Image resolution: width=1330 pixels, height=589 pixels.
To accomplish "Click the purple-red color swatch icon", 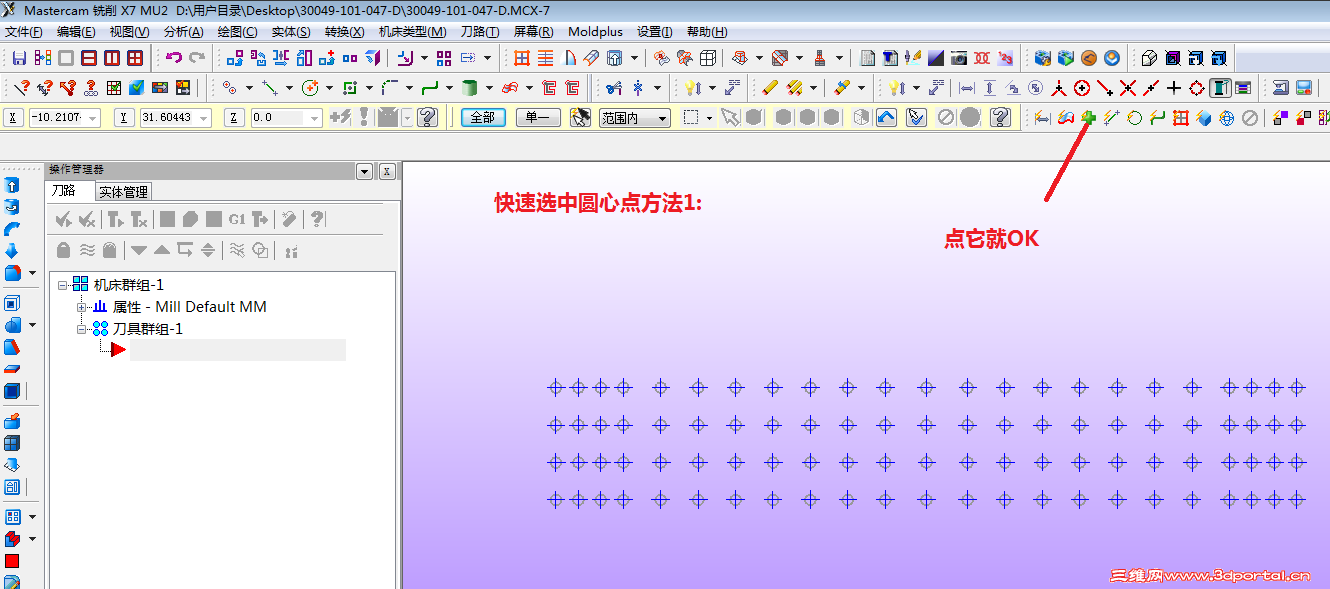I will [1280, 118].
